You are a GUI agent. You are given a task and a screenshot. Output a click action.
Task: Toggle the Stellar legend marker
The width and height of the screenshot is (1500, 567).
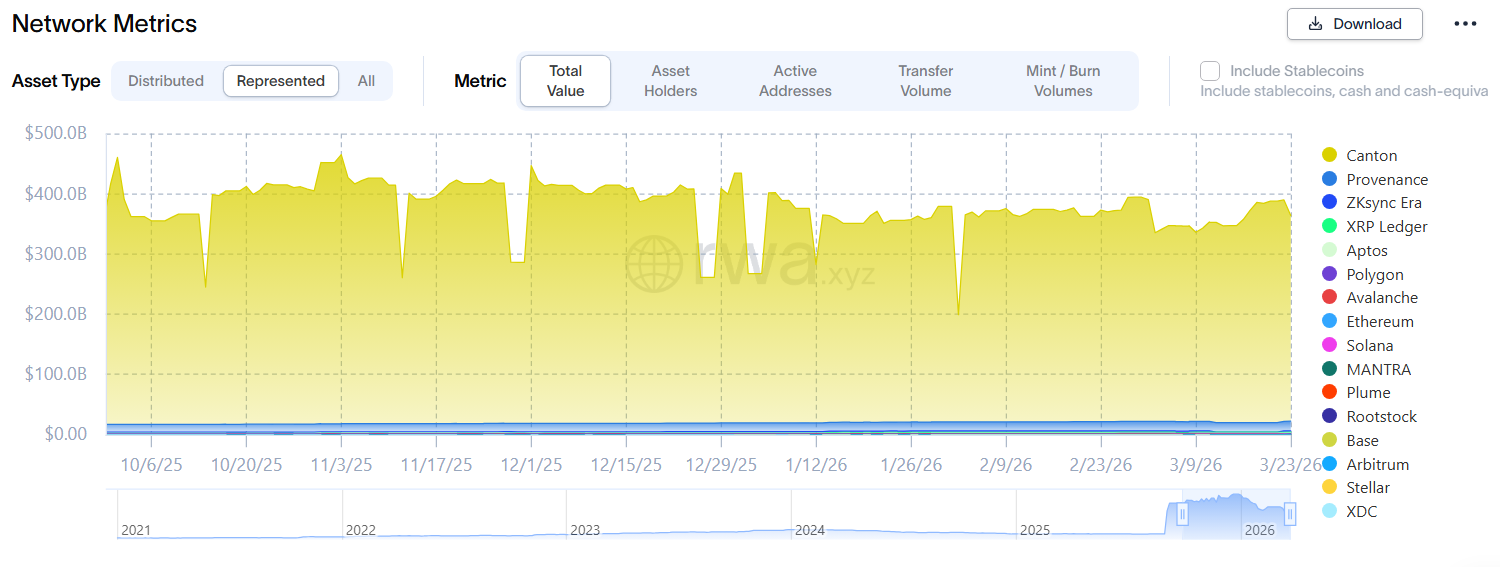pyautogui.click(x=1329, y=488)
